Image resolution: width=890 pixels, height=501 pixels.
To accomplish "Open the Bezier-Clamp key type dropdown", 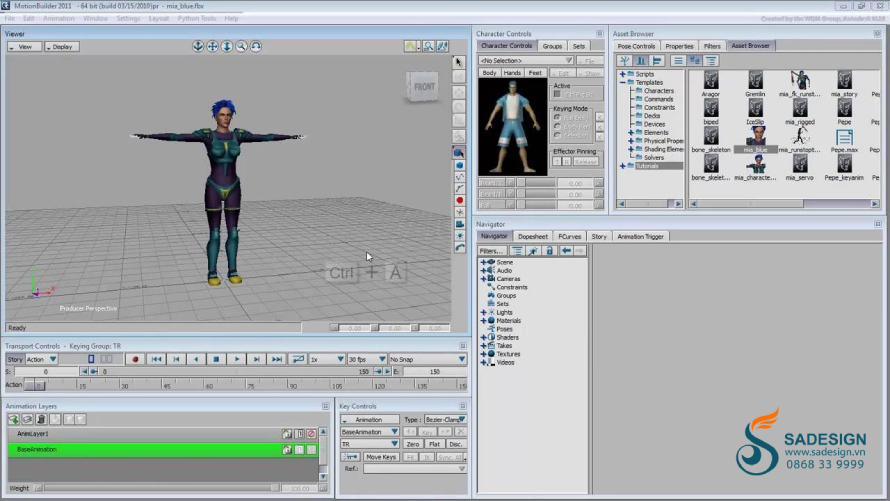I will 446,419.
